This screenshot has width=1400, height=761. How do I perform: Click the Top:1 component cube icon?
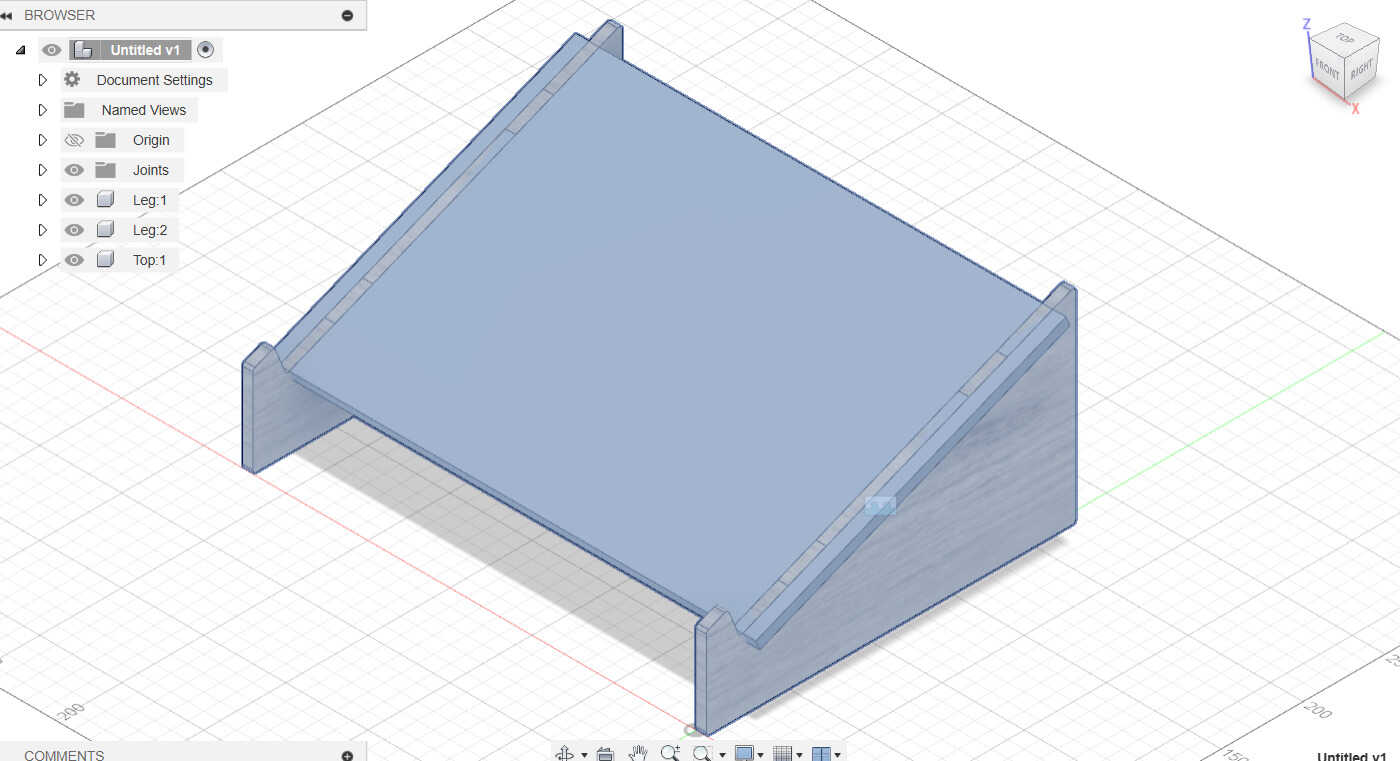(105, 260)
